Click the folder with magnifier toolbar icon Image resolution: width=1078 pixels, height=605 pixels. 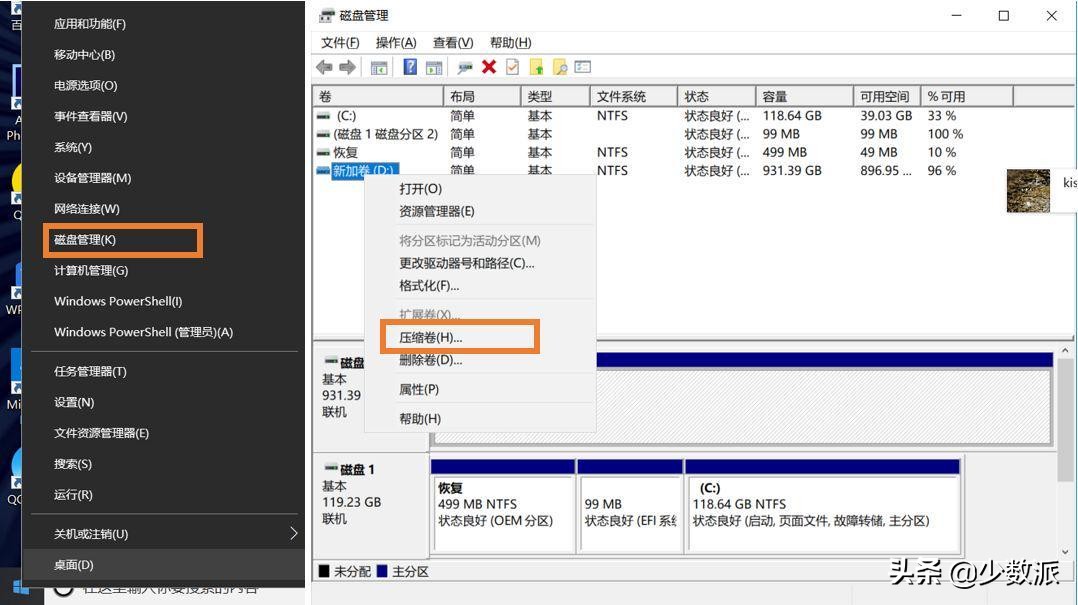558,67
